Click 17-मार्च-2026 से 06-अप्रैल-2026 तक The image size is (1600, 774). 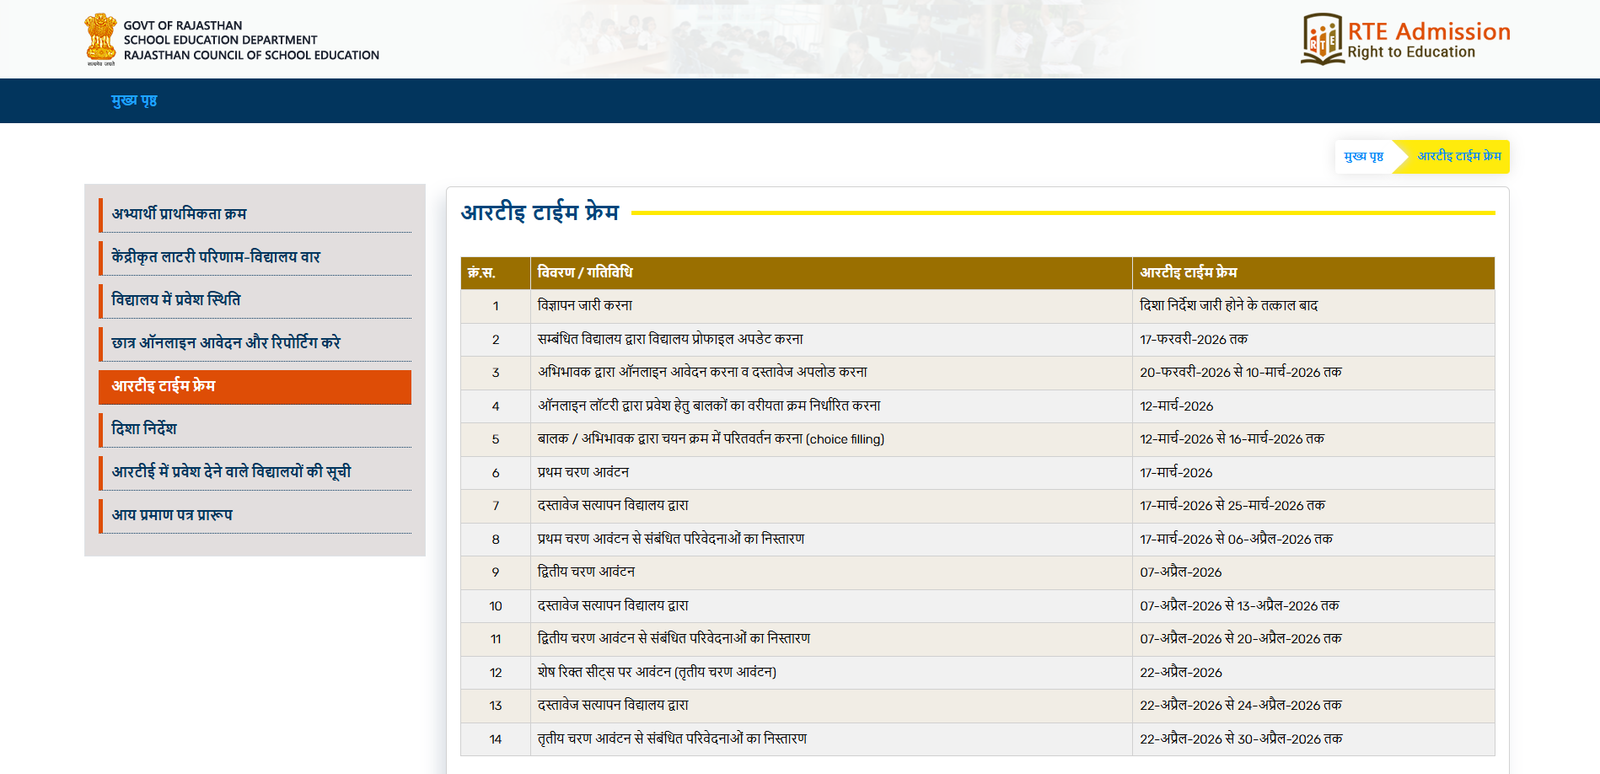click(x=1236, y=539)
